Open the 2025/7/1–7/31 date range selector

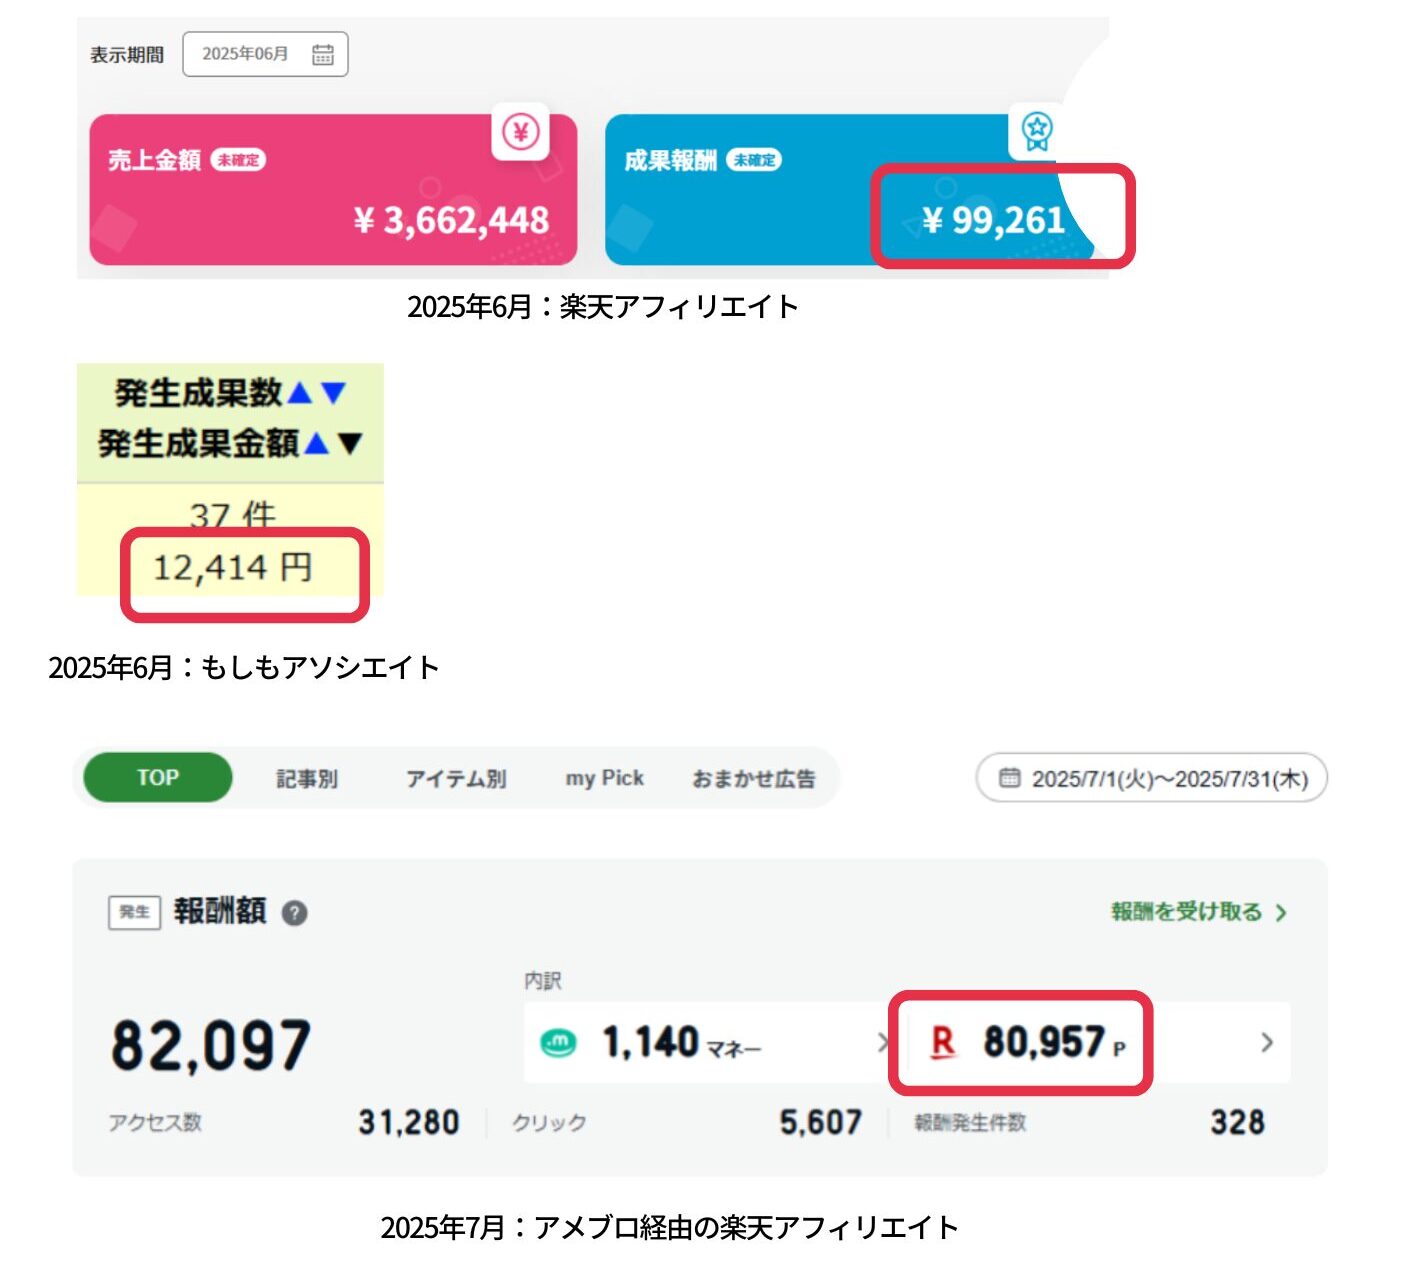pyautogui.click(x=1151, y=778)
